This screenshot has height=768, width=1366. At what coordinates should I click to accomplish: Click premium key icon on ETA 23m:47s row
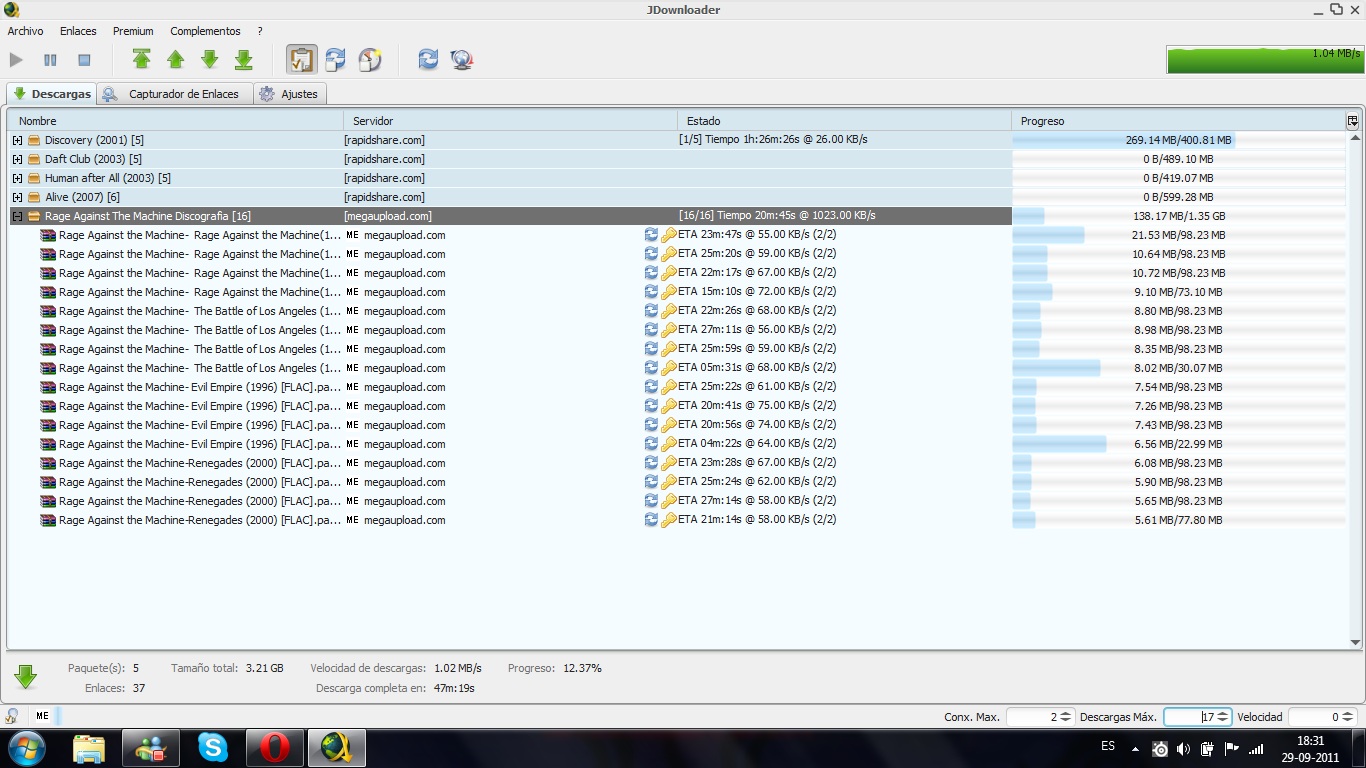tap(669, 236)
